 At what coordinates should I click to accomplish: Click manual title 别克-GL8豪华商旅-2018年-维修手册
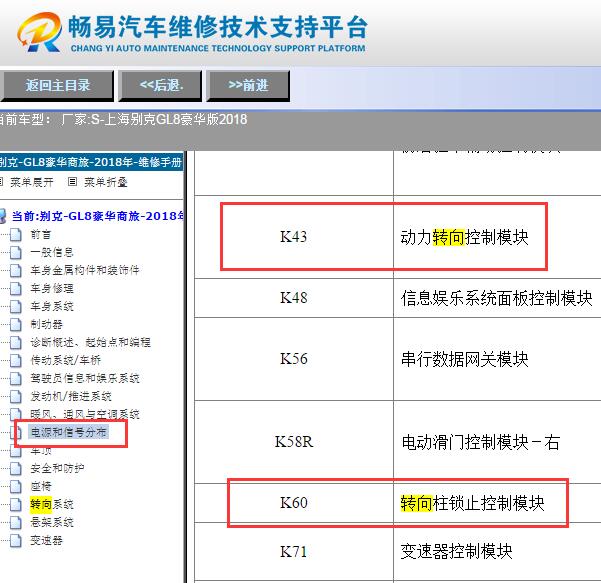(x=91, y=162)
